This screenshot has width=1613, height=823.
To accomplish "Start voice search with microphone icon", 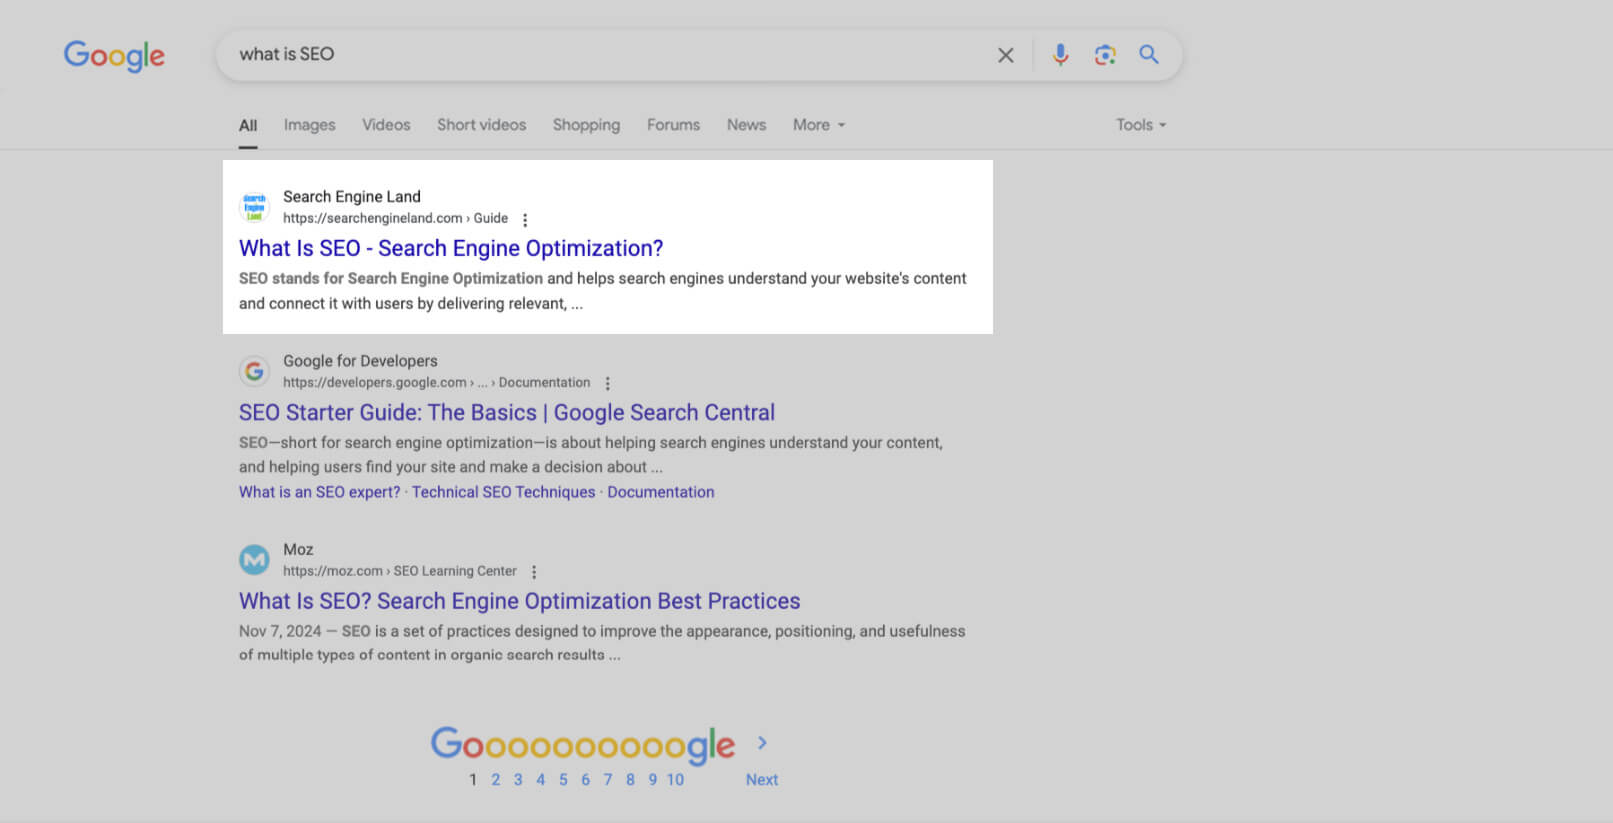I will click(x=1060, y=54).
